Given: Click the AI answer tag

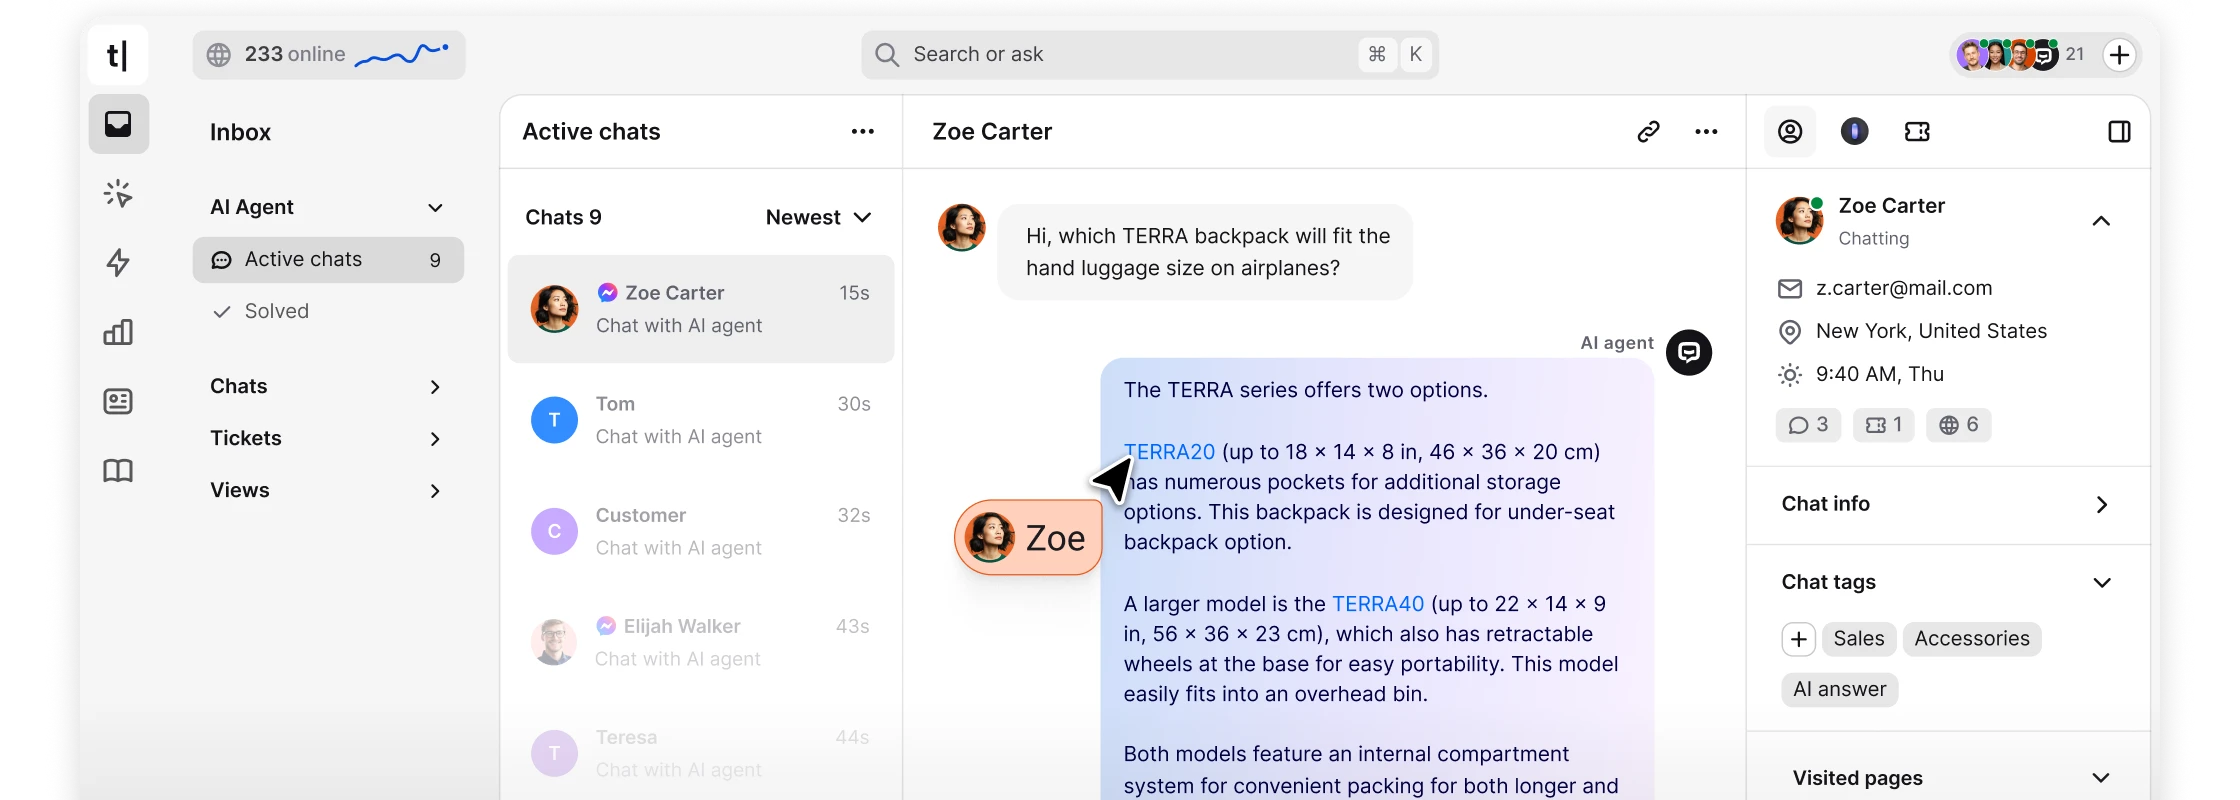Looking at the screenshot, I should tap(1840, 690).
